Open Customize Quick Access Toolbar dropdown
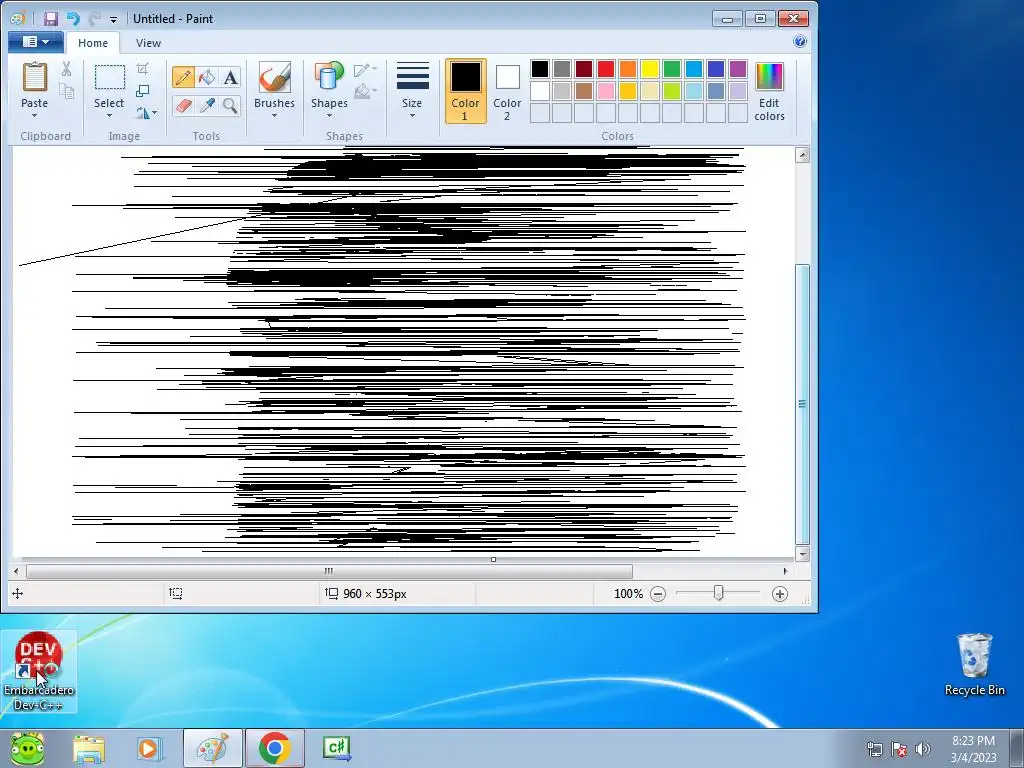The width and height of the screenshot is (1024, 768). point(113,20)
